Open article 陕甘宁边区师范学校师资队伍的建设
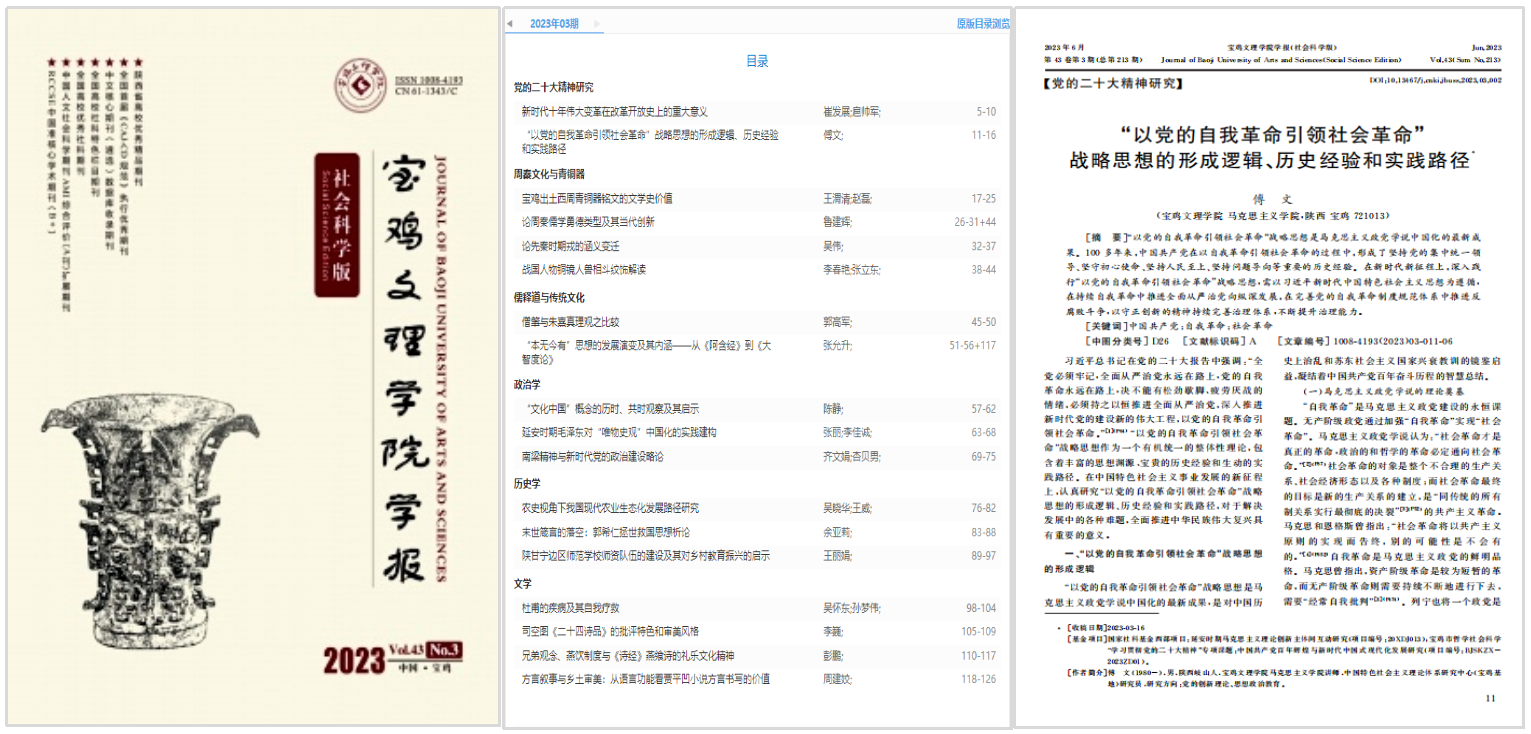The width and height of the screenshot is (1531, 734). coord(646,556)
